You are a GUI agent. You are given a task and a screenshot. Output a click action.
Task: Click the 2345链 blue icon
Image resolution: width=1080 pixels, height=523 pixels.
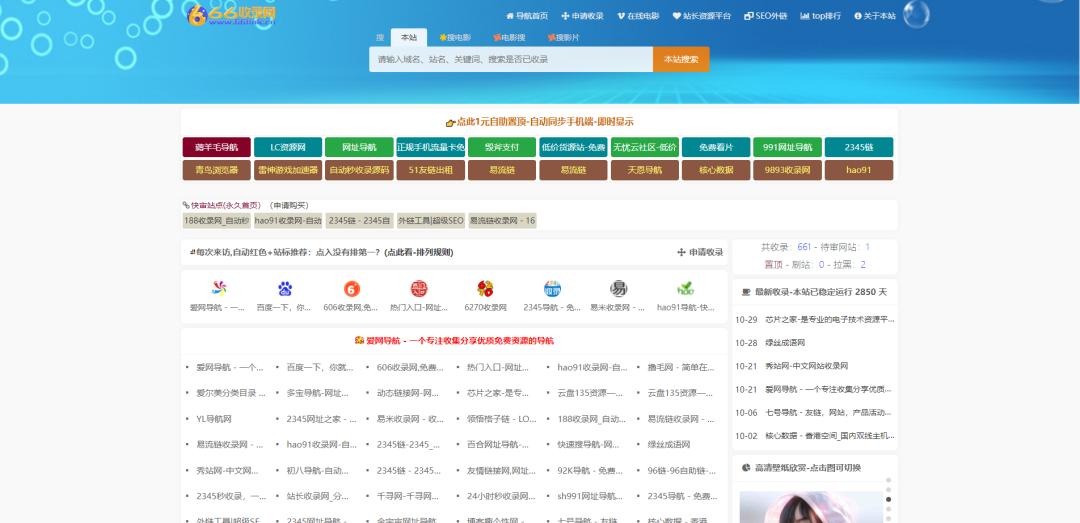pos(552,288)
